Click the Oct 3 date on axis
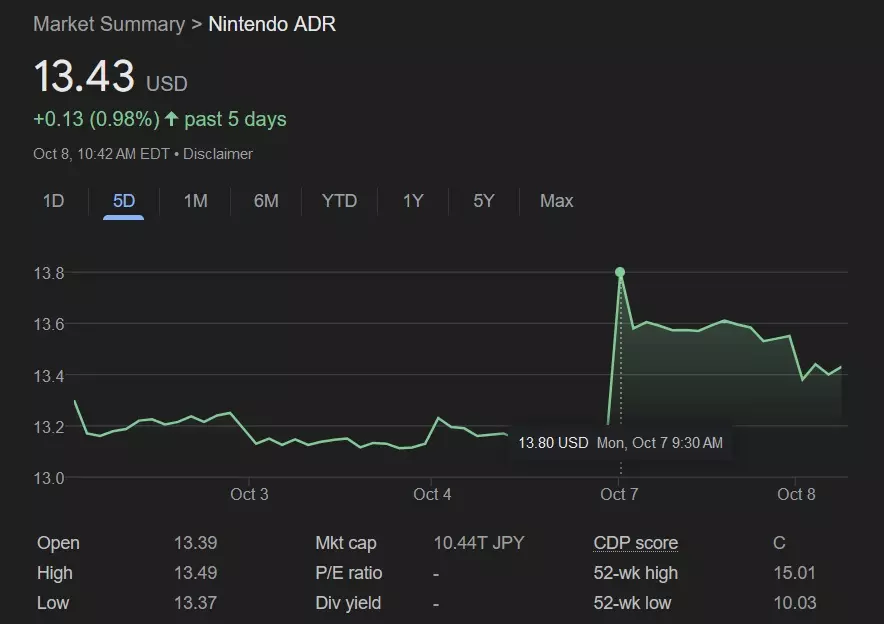 click(x=249, y=494)
